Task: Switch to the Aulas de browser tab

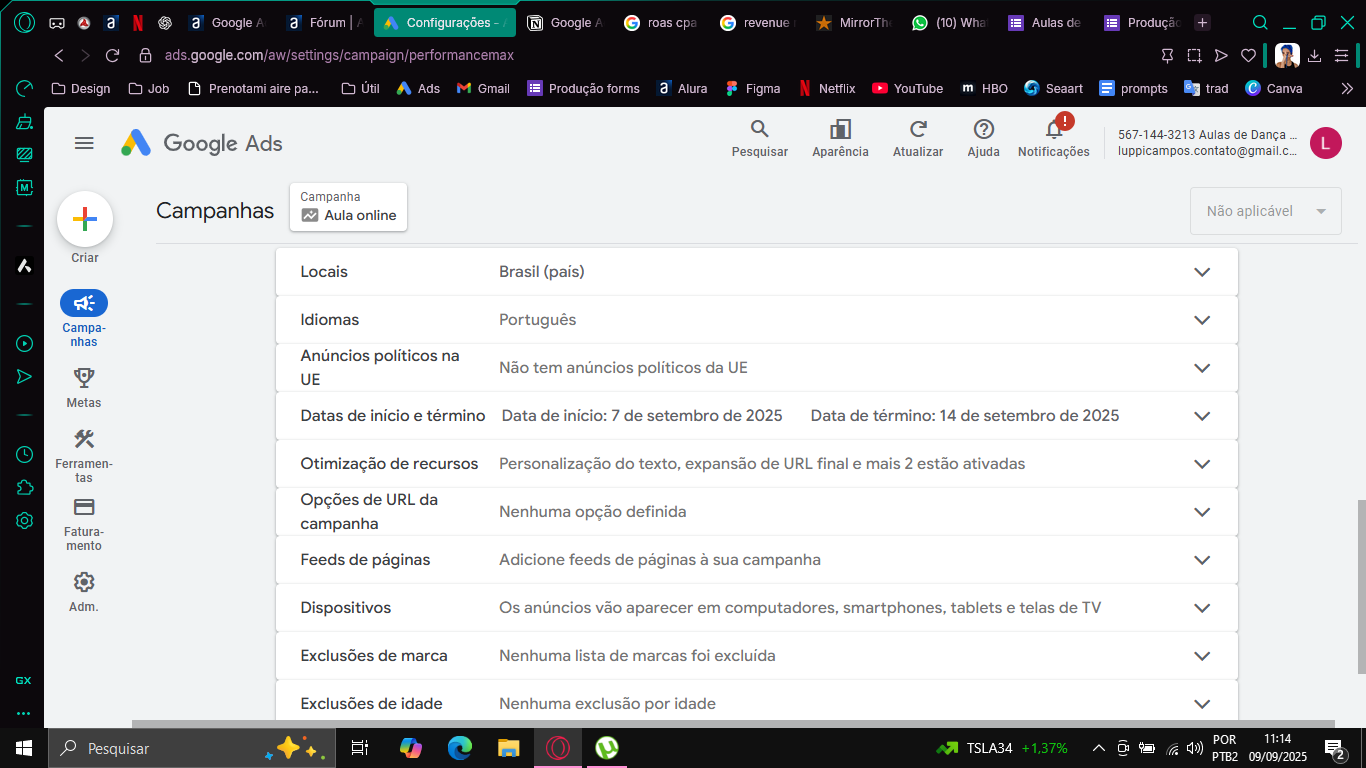Action: pos(1046,22)
